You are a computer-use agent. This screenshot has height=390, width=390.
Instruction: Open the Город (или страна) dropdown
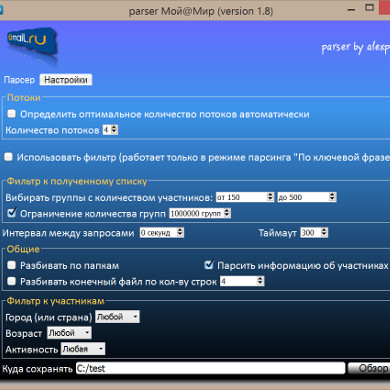pyautogui.click(x=117, y=317)
